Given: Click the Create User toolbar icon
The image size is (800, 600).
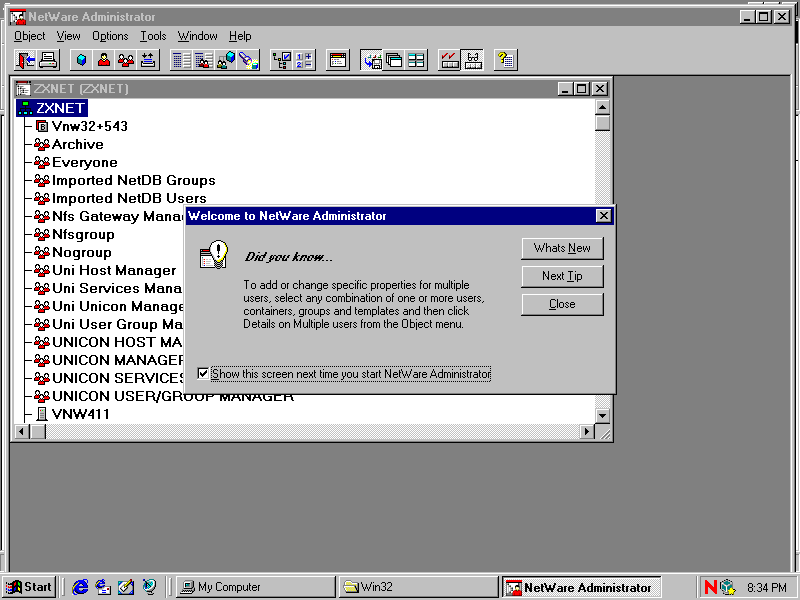Looking at the screenshot, I should 104,60.
